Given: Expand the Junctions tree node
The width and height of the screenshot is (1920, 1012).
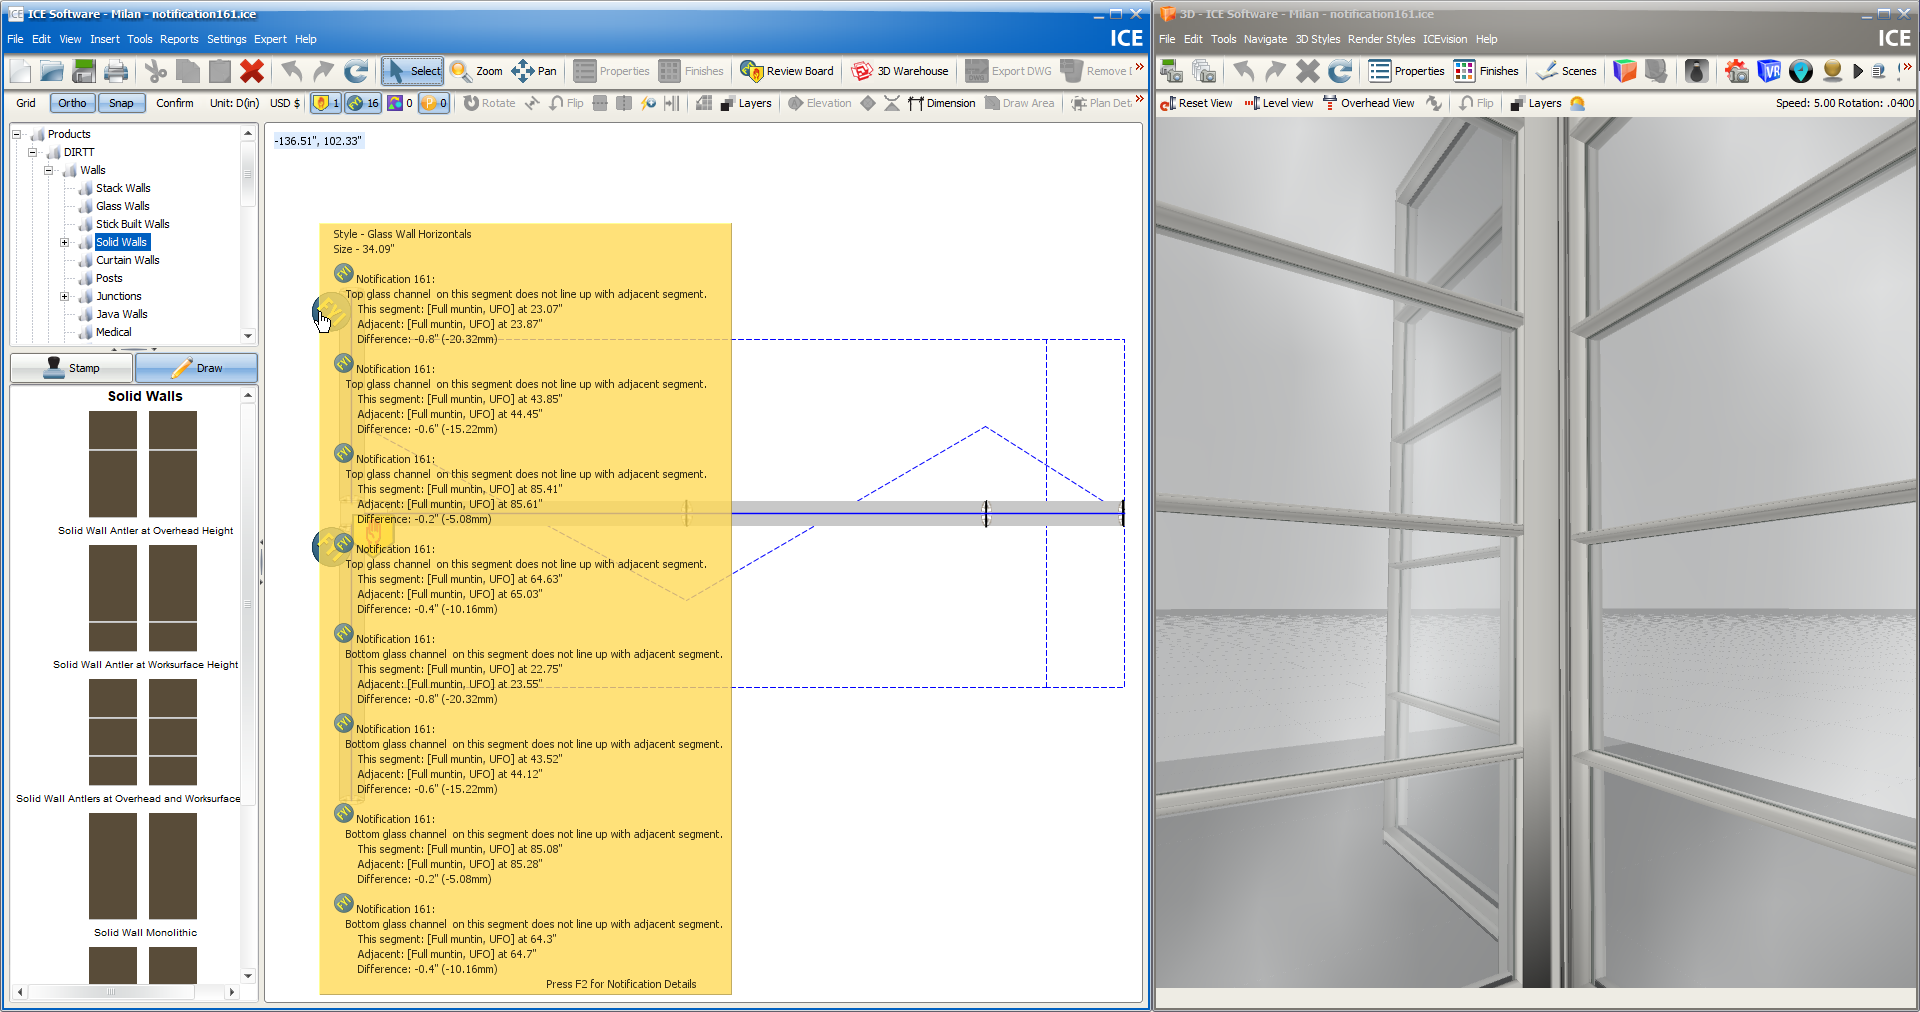Looking at the screenshot, I should coord(65,296).
